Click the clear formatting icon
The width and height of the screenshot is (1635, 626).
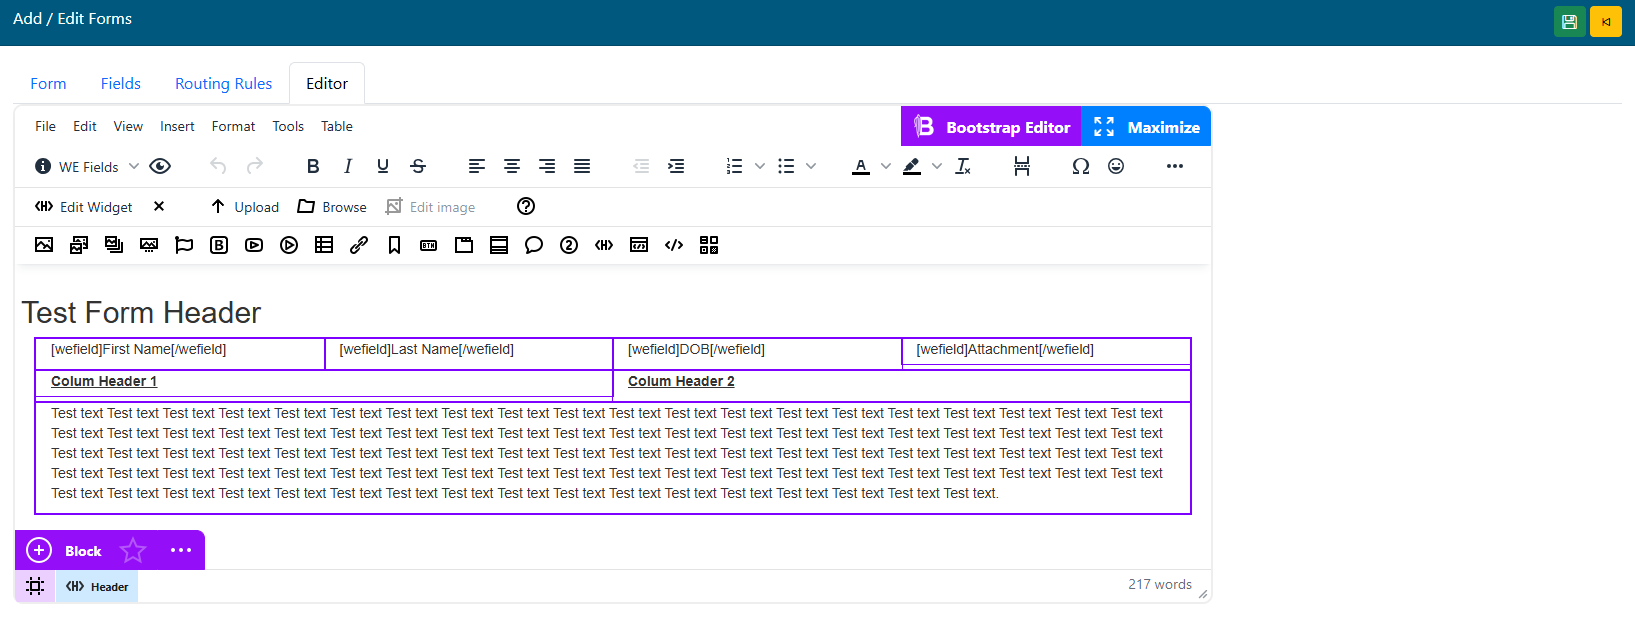pyautogui.click(x=963, y=167)
